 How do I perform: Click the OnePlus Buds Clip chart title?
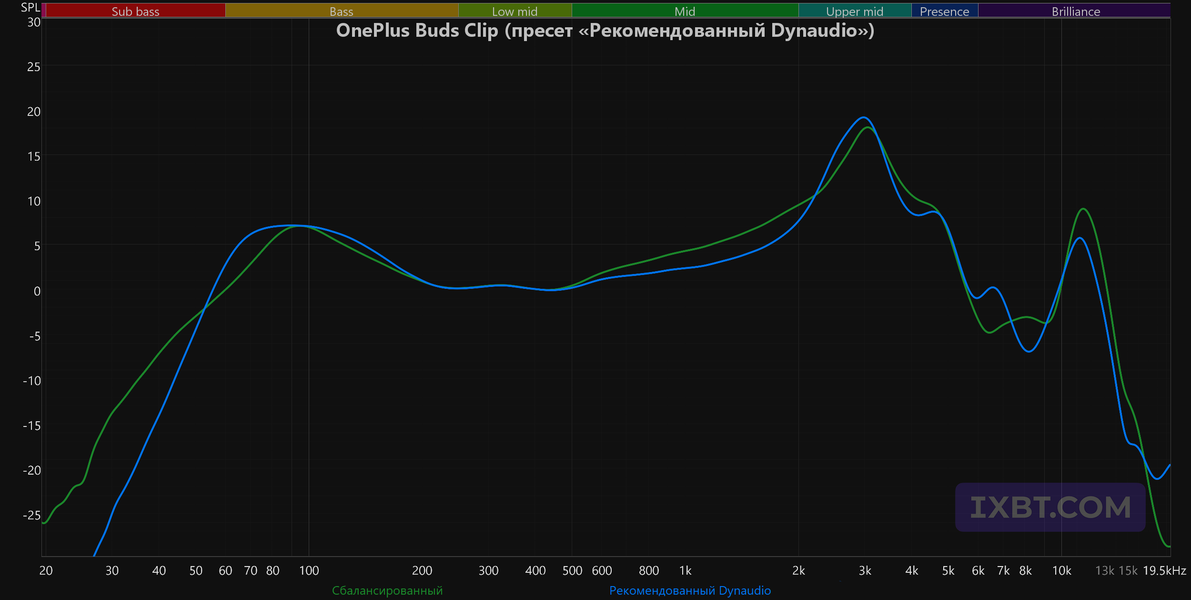point(605,32)
